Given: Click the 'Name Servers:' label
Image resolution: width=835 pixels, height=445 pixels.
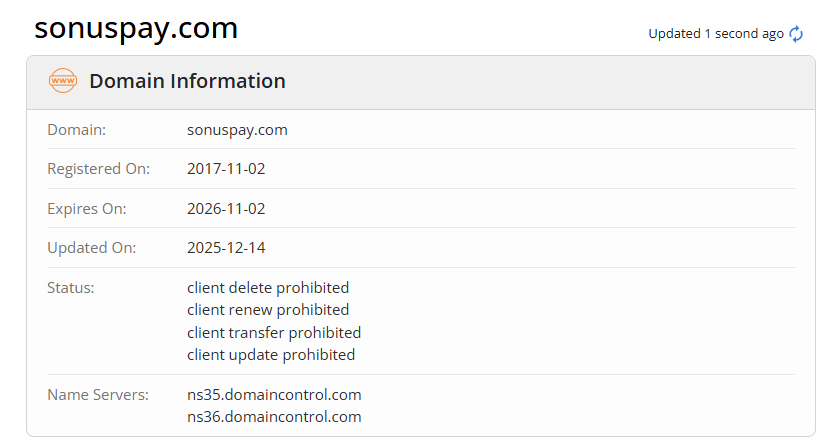Looking at the screenshot, I should (x=98, y=394).
